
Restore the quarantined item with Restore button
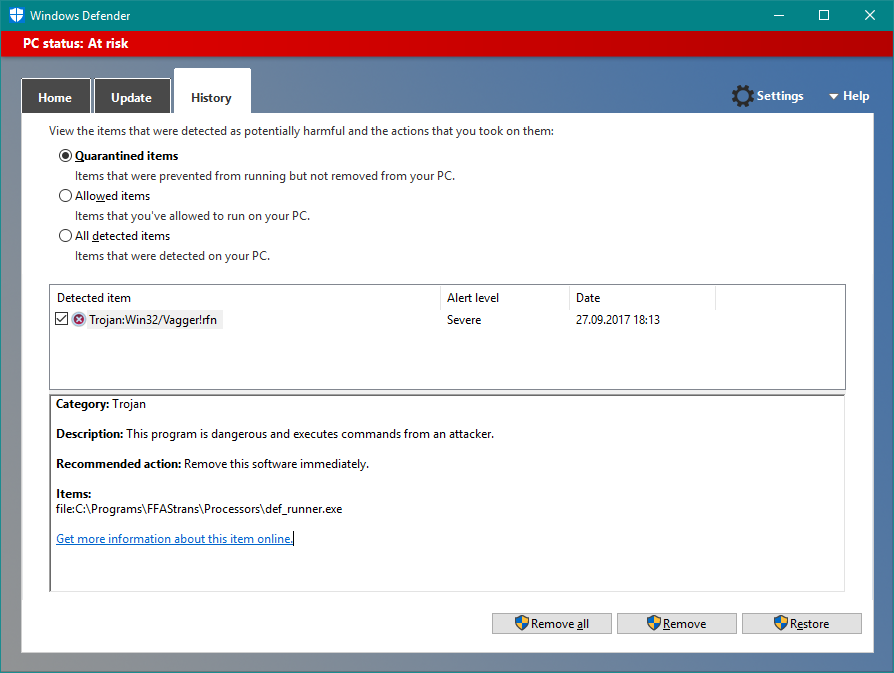[802, 623]
